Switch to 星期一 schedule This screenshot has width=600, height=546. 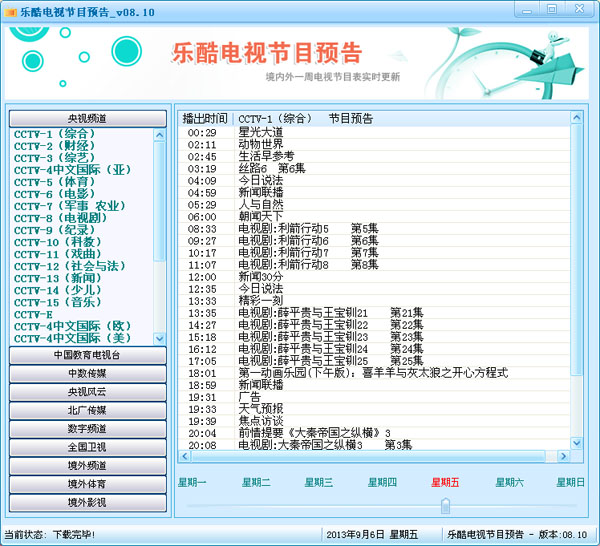(192, 482)
